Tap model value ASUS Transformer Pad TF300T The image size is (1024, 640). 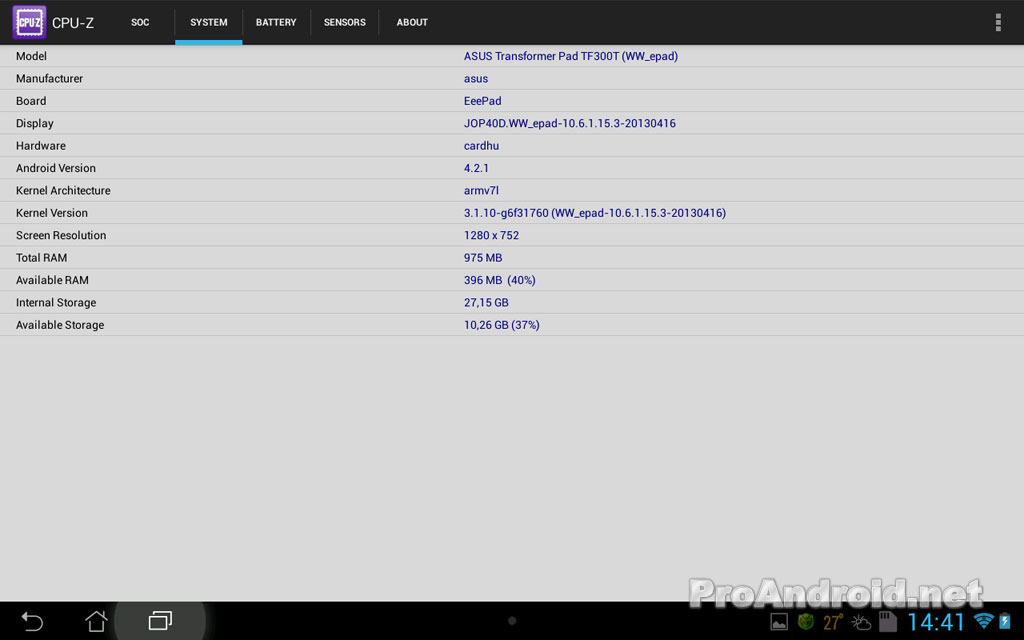tap(571, 56)
